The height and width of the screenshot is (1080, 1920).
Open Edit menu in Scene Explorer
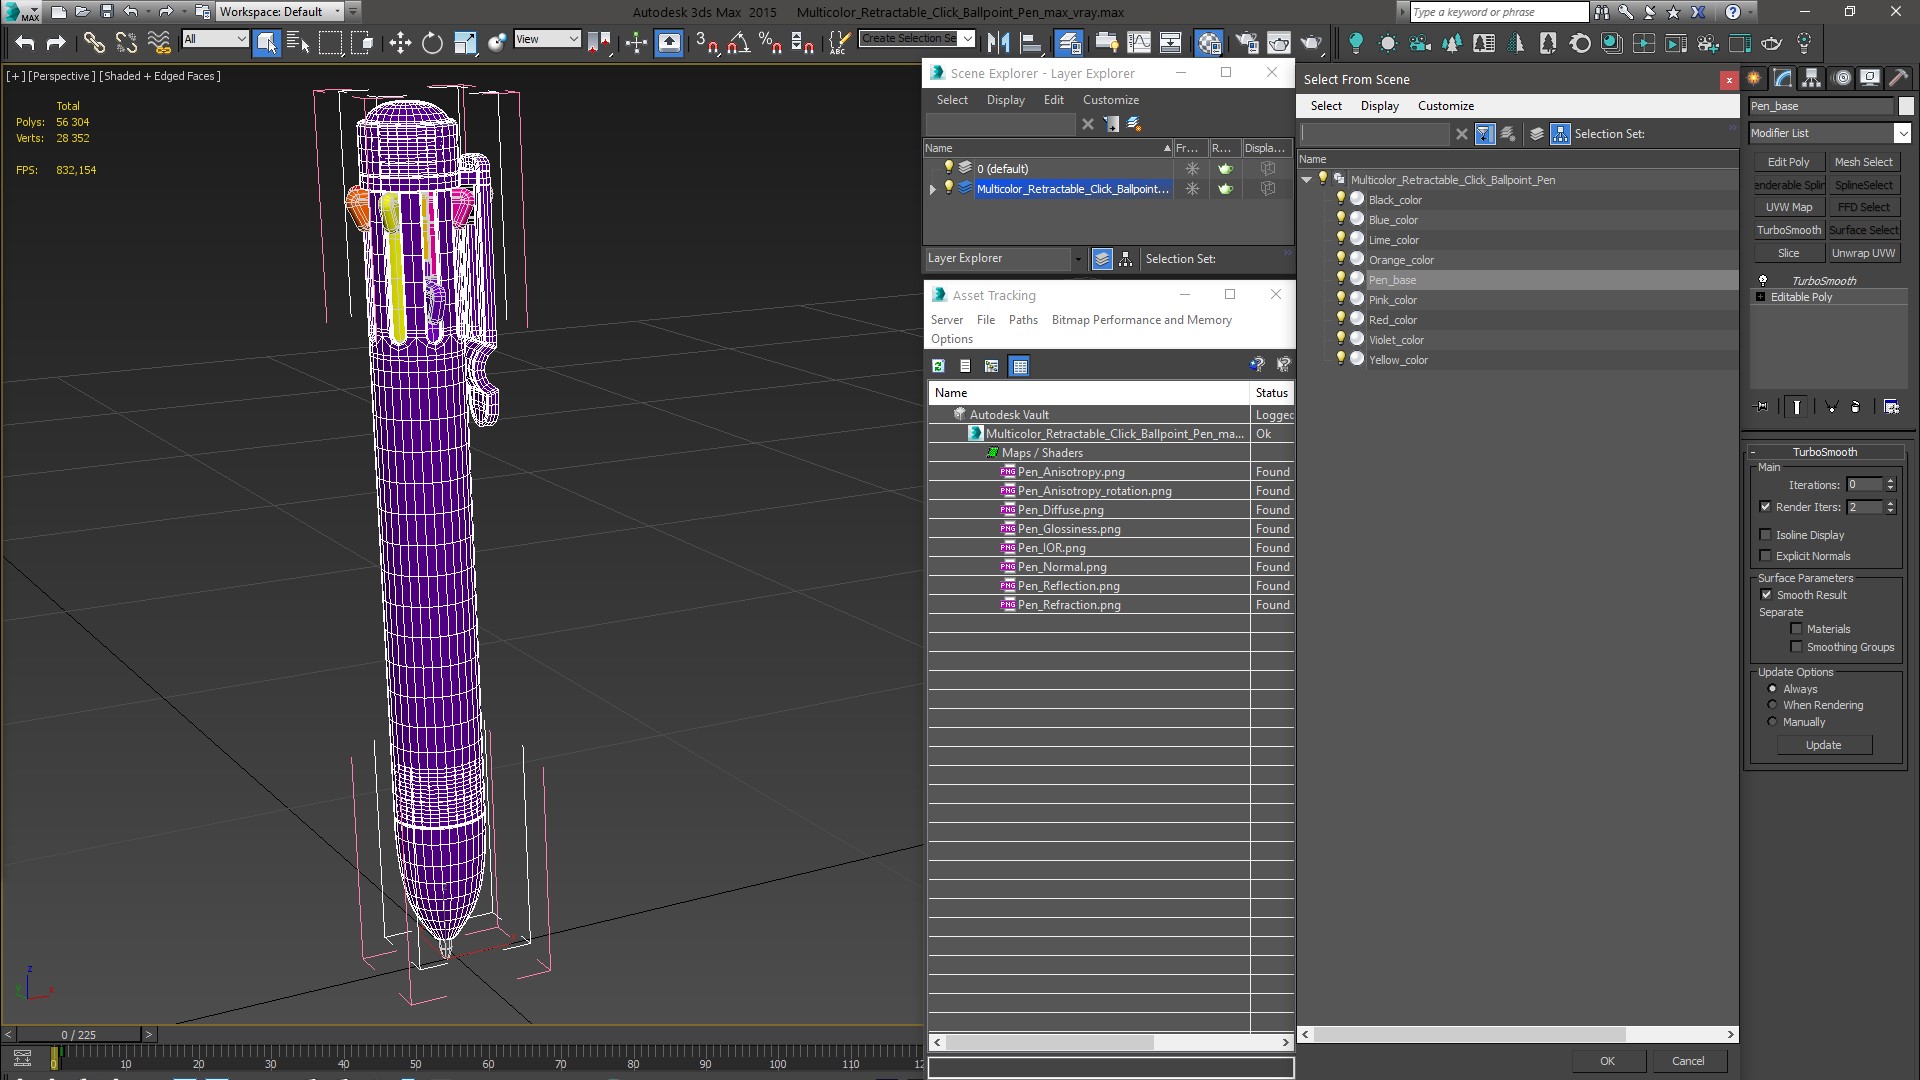1053,100
